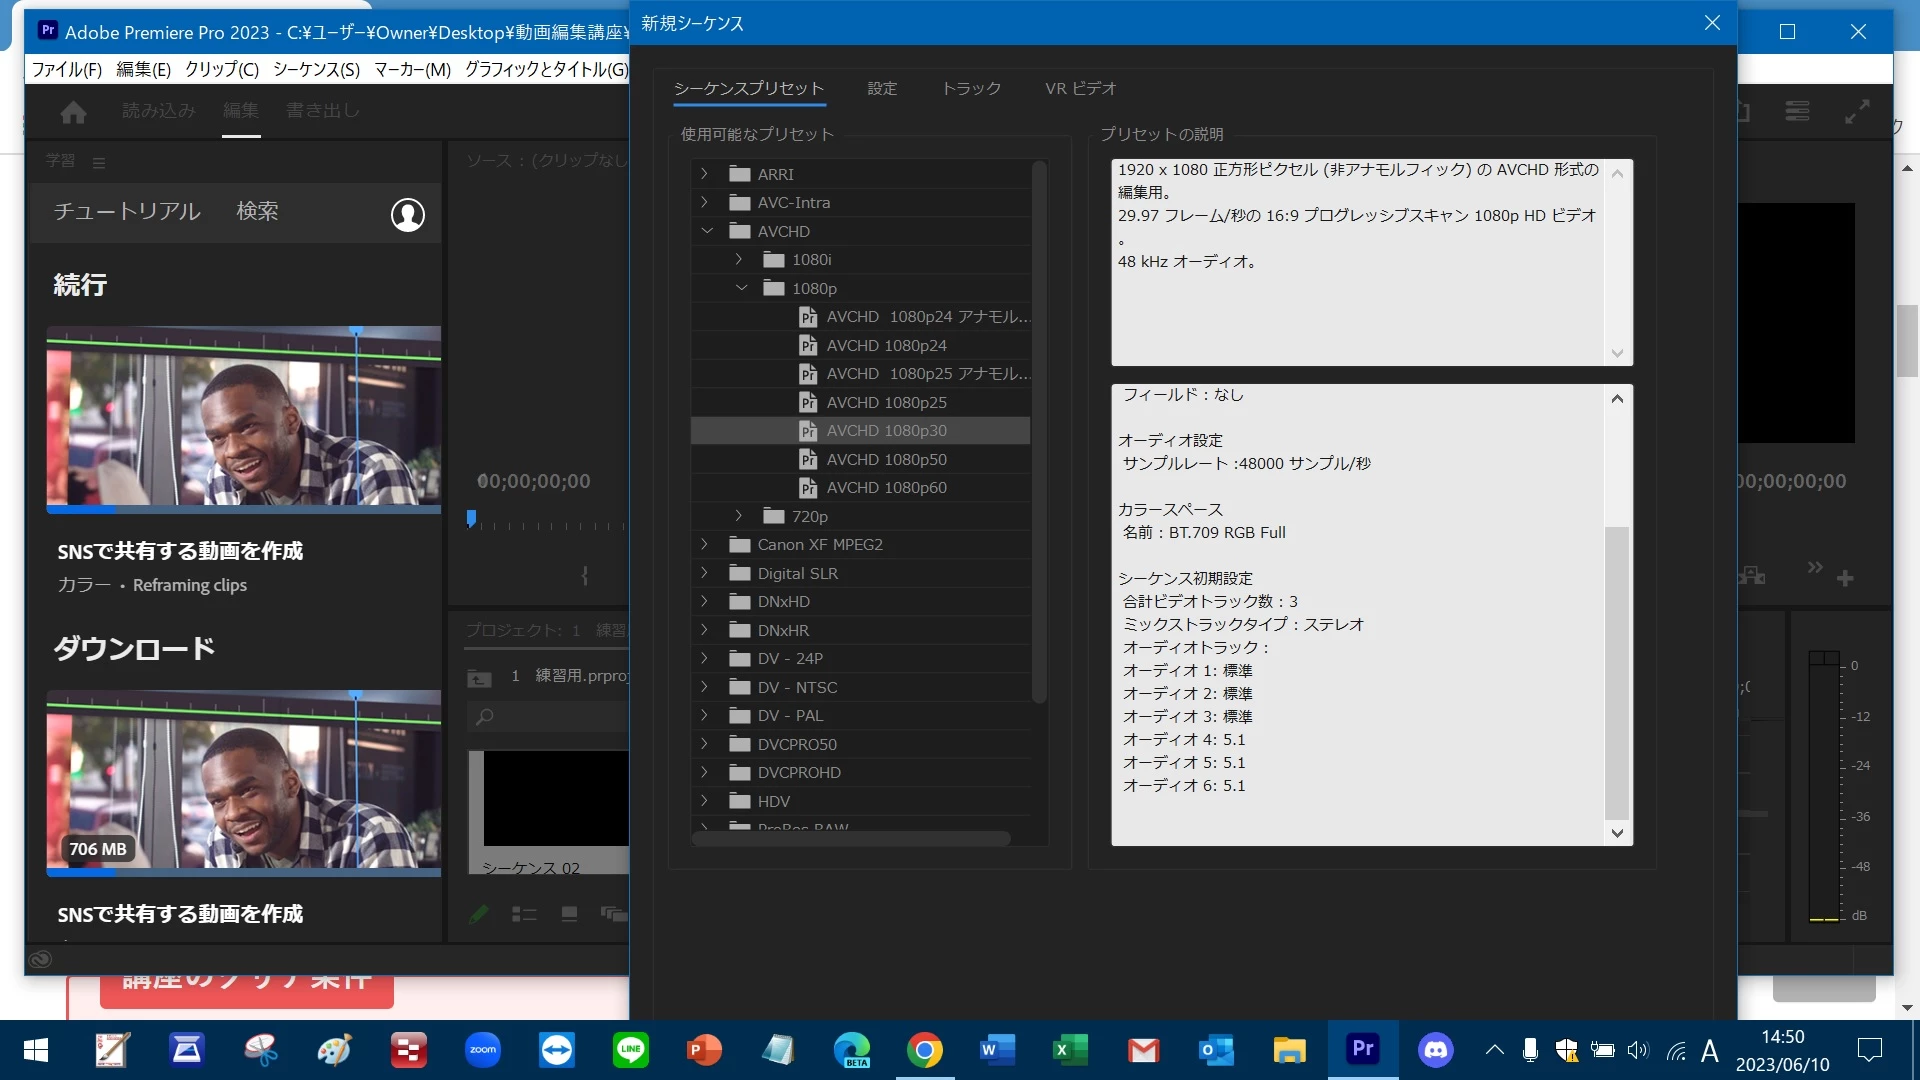Select the AVCHD 1080p24 preset
This screenshot has height=1080, width=1920.
(886, 345)
